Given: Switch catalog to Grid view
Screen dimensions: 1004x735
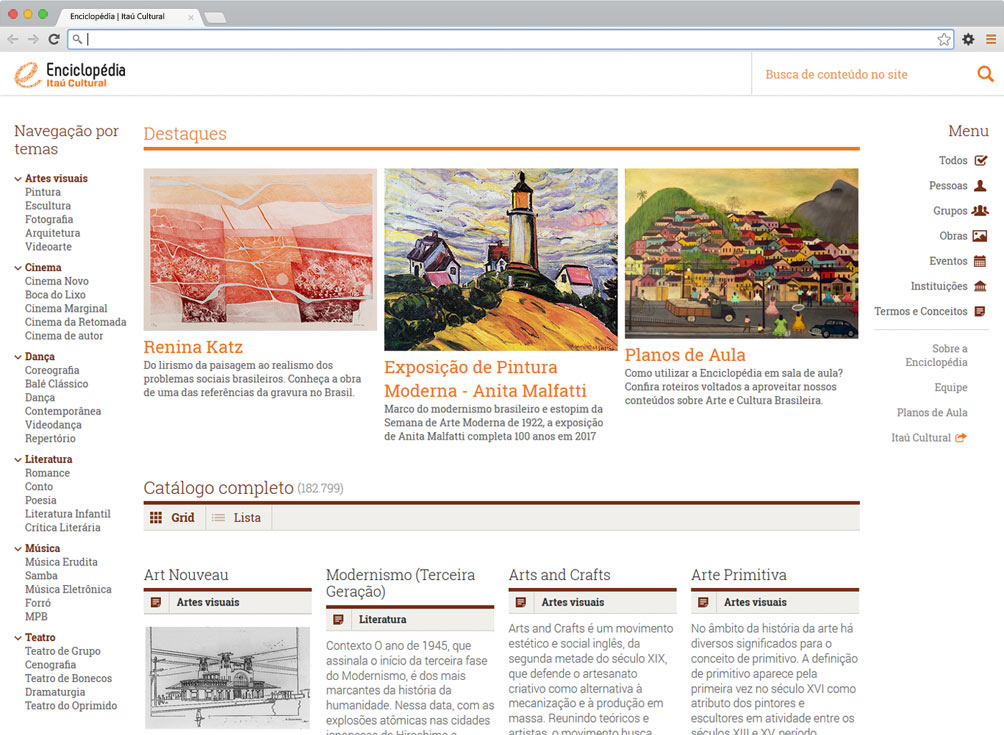Looking at the screenshot, I should 173,518.
